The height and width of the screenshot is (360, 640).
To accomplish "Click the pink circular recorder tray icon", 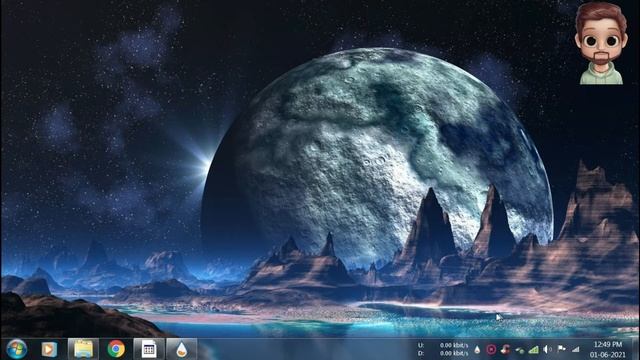I will (491, 349).
